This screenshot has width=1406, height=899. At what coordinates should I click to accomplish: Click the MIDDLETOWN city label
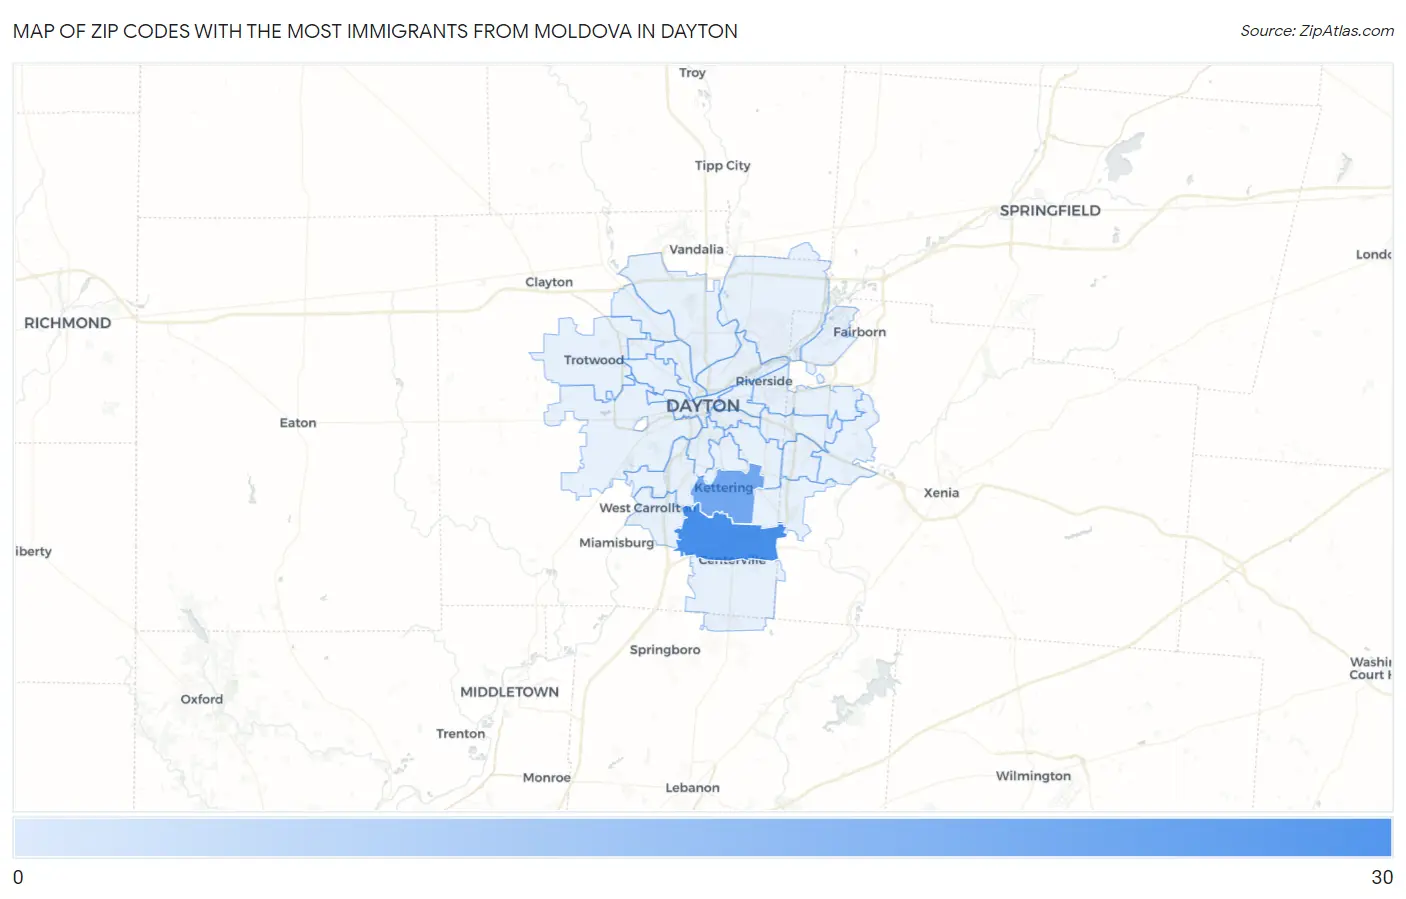point(509,692)
